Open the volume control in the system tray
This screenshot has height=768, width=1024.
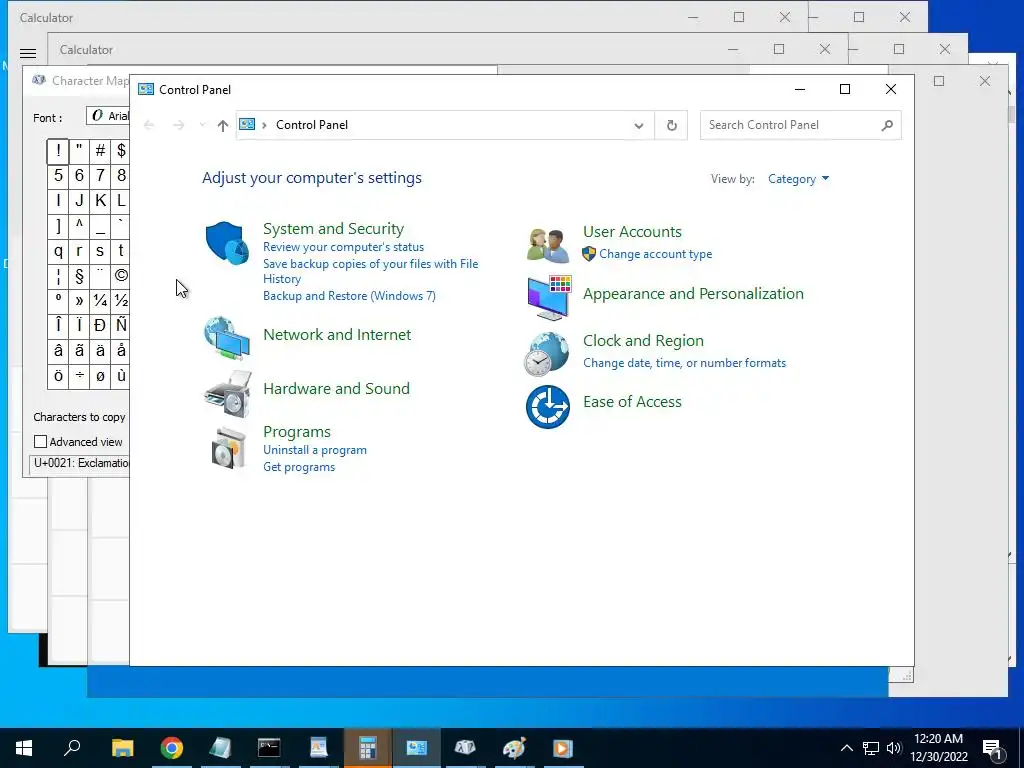pos(894,748)
